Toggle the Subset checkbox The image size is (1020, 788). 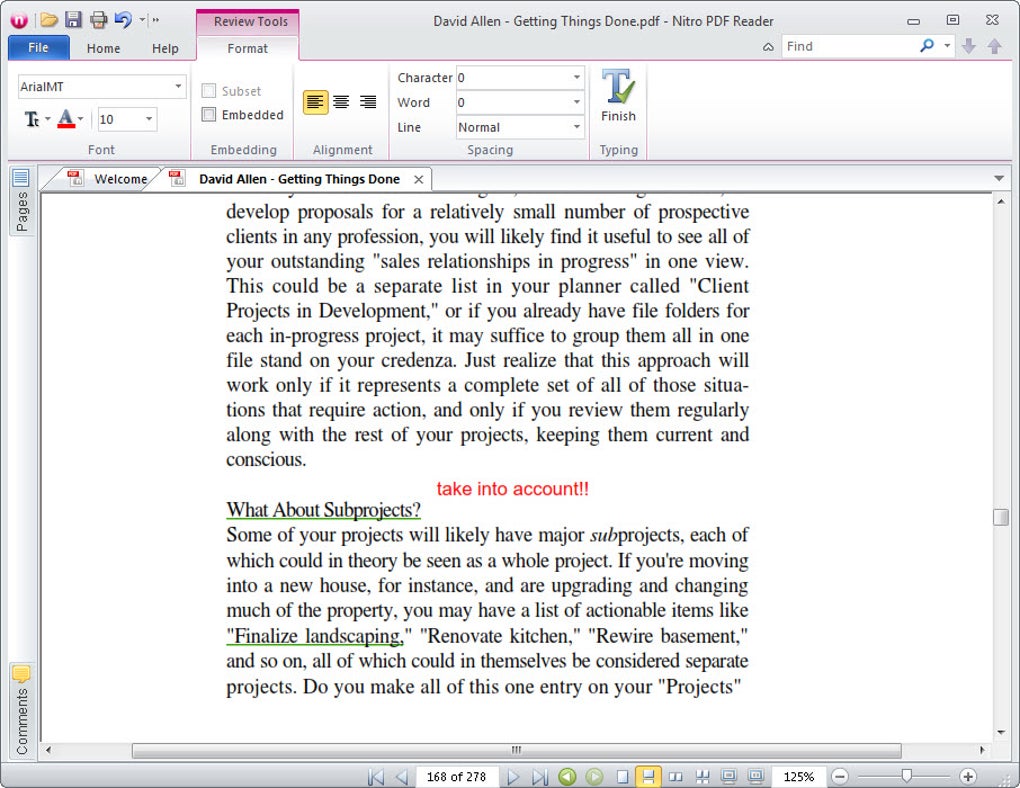[209, 90]
